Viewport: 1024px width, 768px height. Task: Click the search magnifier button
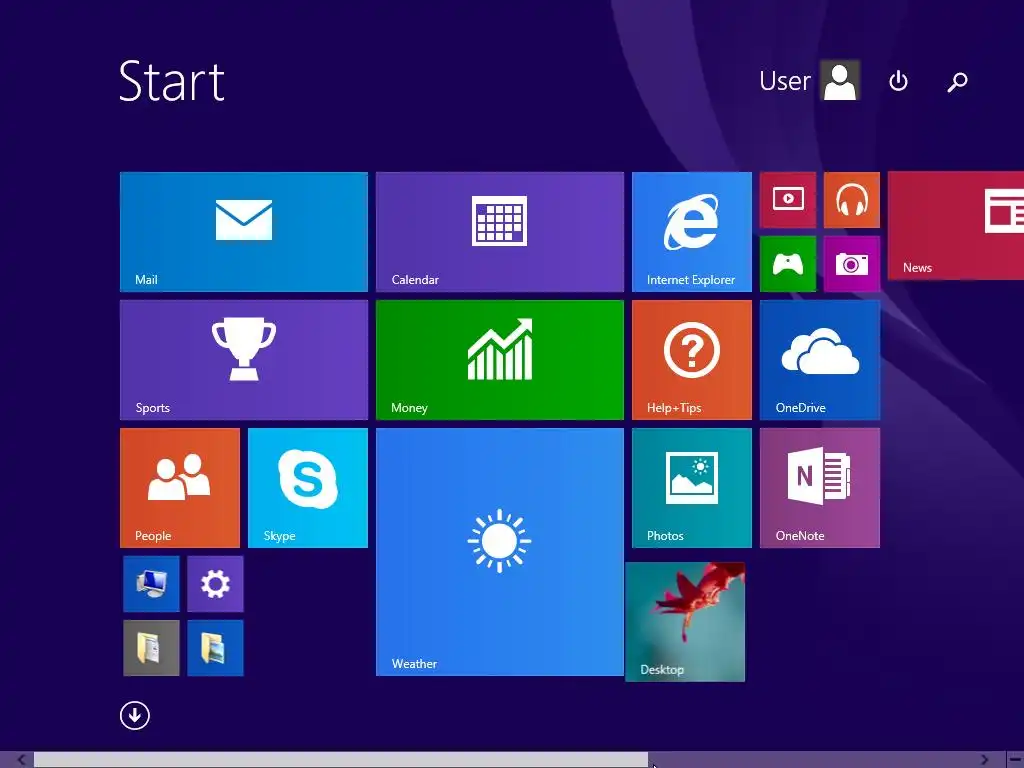tap(957, 82)
